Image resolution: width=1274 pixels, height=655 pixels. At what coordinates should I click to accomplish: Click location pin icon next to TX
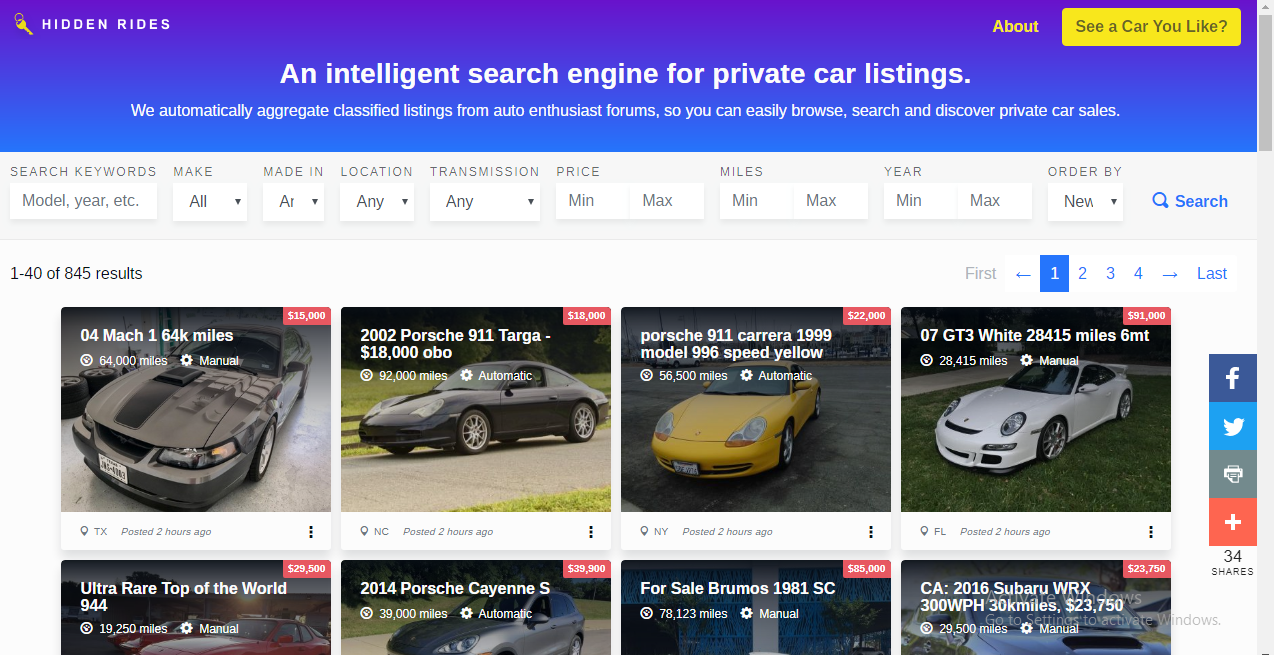(84, 531)
